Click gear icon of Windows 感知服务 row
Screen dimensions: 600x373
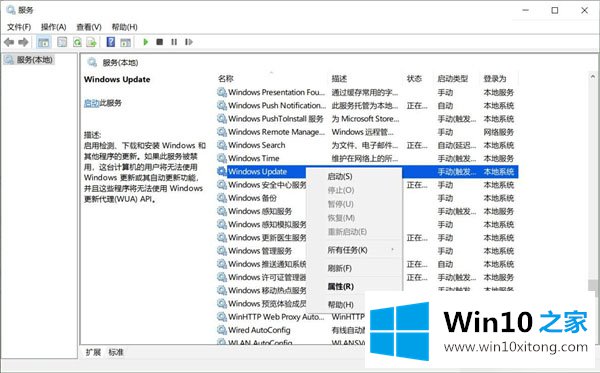tap(222, 211)
